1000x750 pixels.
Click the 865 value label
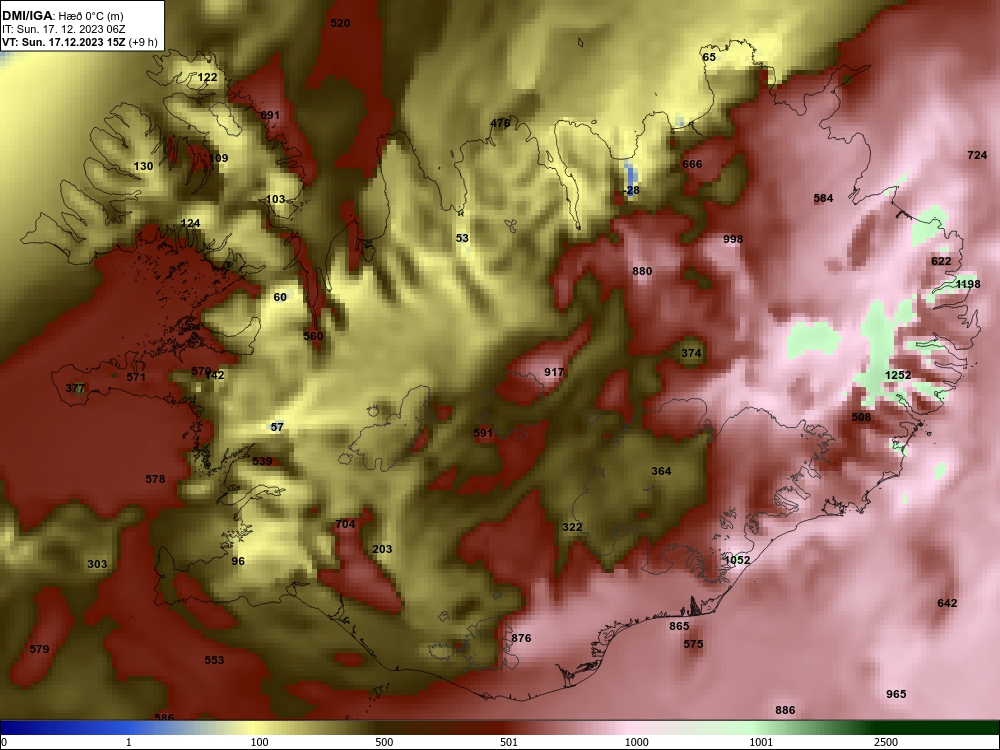pyautogui.click(x=679, y=626)
